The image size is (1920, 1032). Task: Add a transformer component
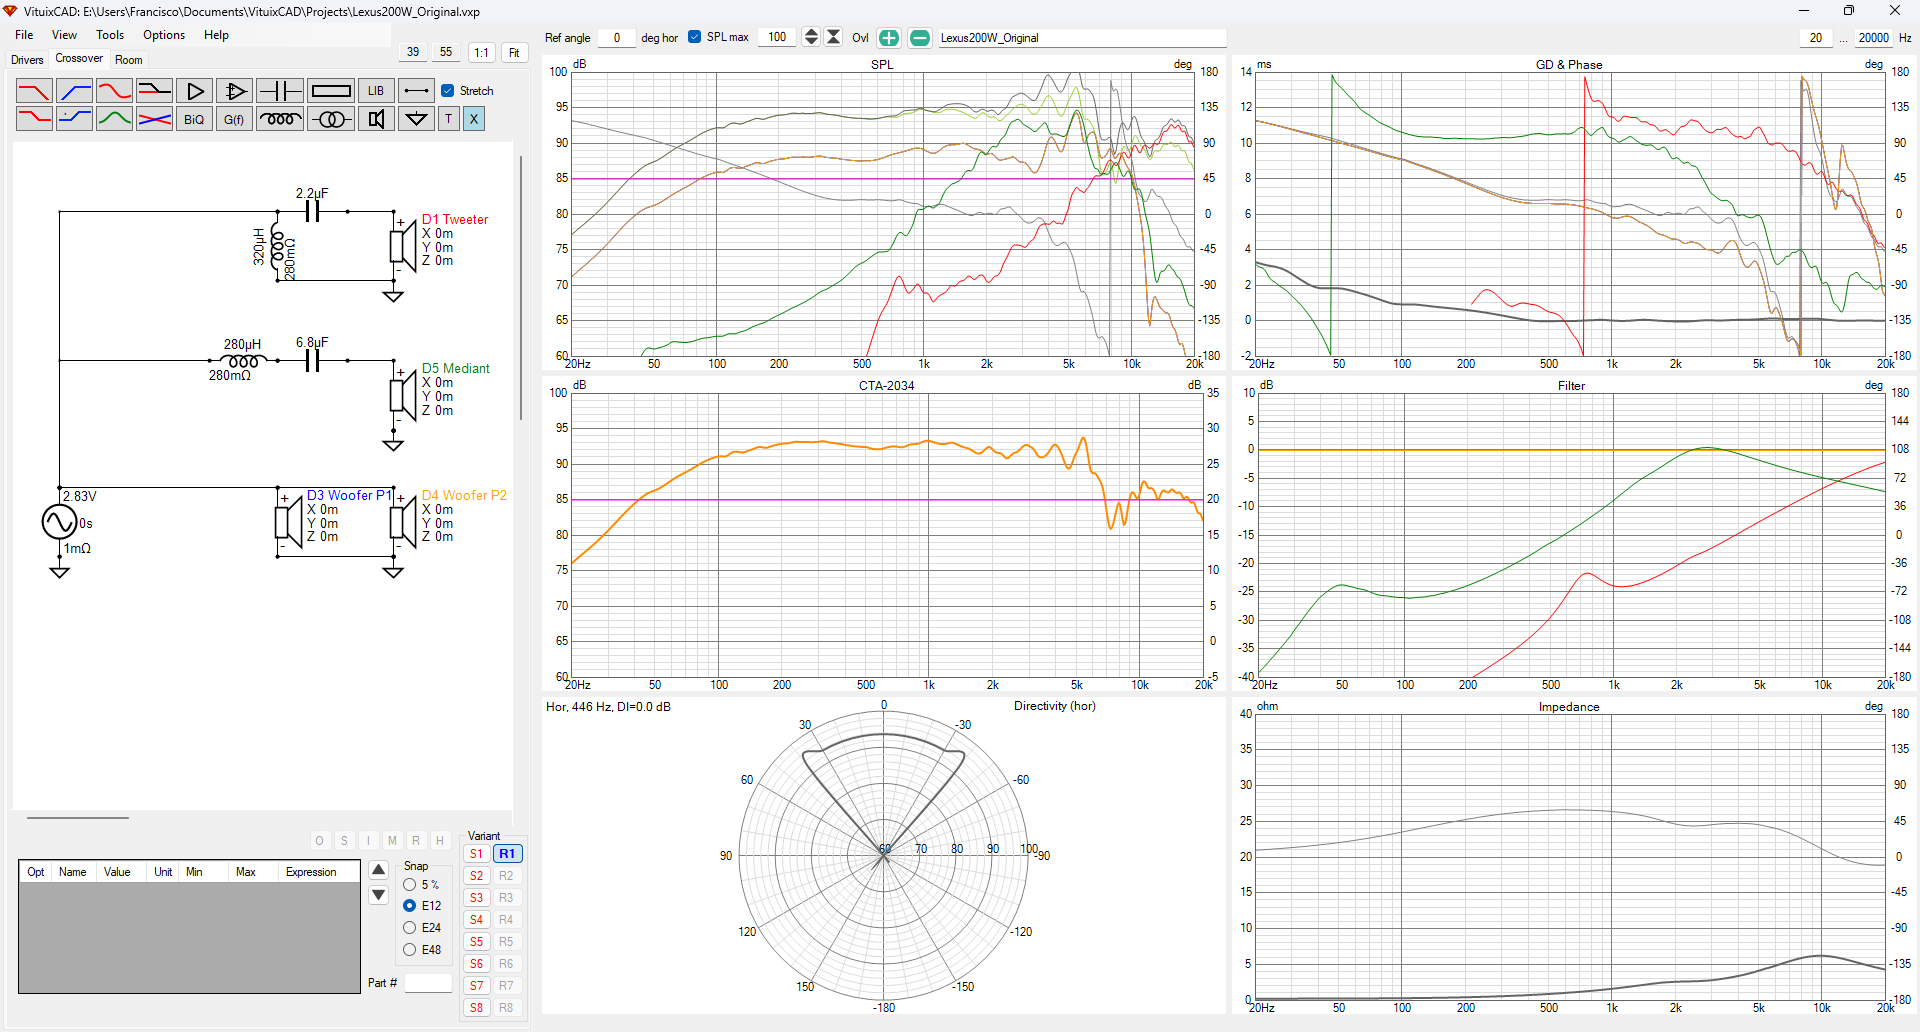tap(331, 119)
